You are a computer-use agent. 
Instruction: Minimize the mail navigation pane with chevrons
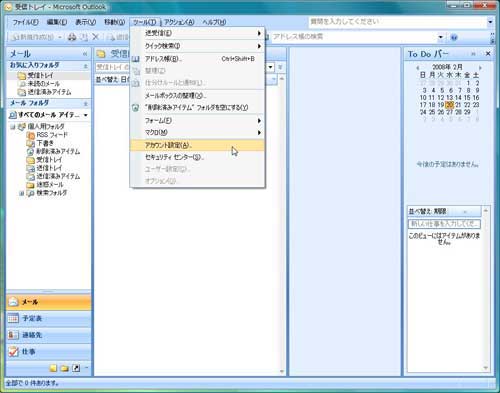click(x=85, y=54)
